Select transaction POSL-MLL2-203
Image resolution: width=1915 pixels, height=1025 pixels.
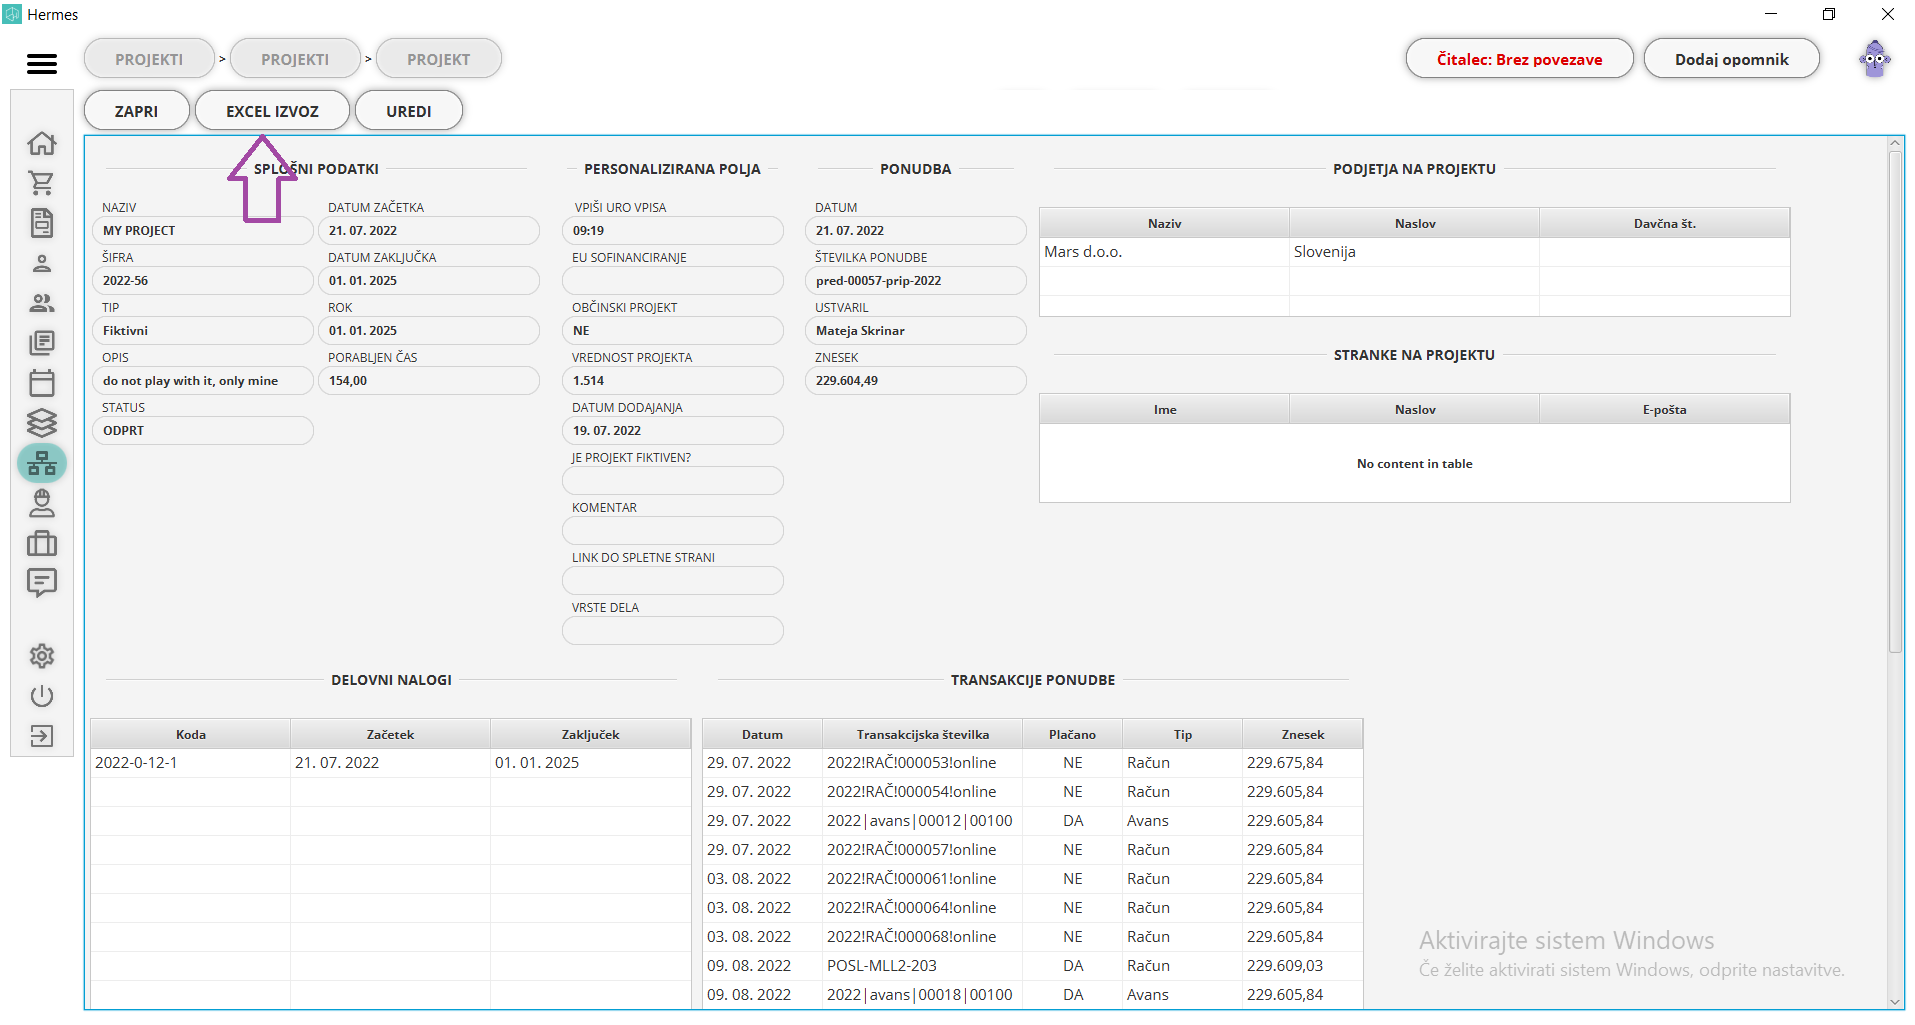pos(1032,966)
